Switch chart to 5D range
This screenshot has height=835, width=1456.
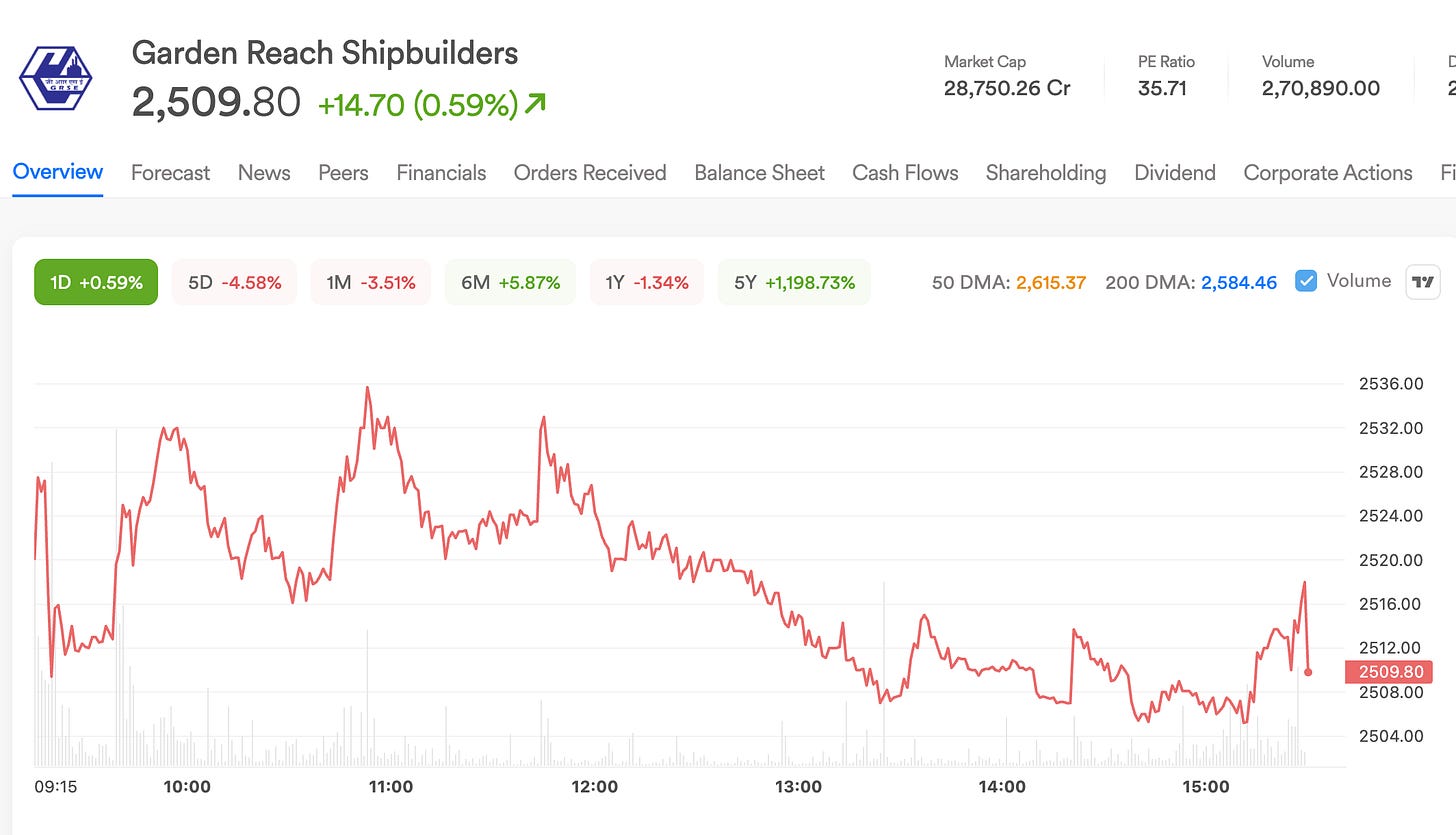click(x=234, y=282)
